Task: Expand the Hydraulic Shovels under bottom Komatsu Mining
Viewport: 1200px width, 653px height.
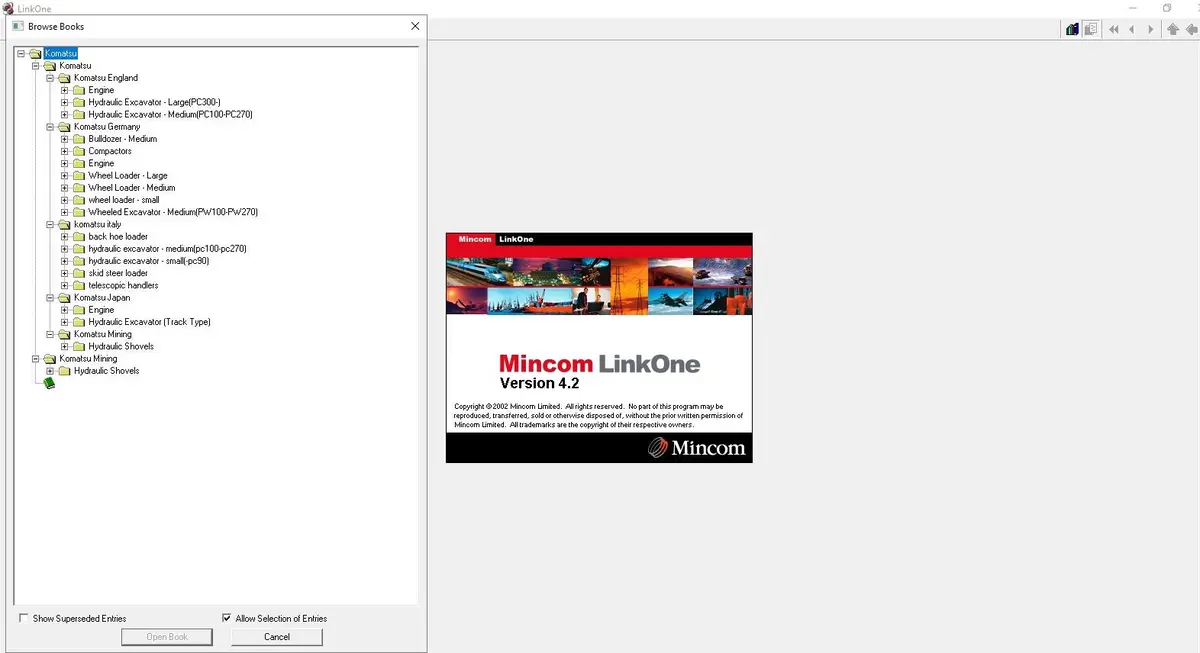Action: click(x=50, y=371)
